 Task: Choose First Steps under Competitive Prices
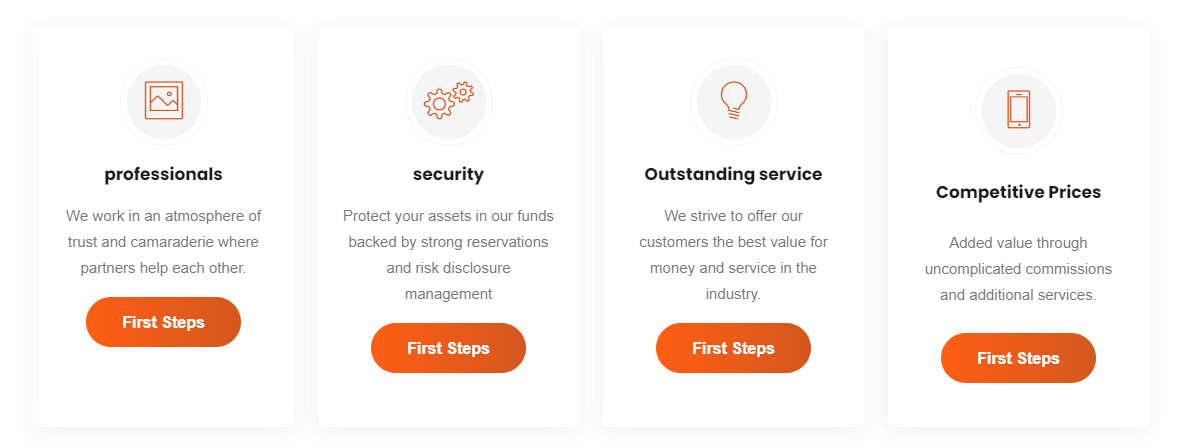click(1019, 357)
